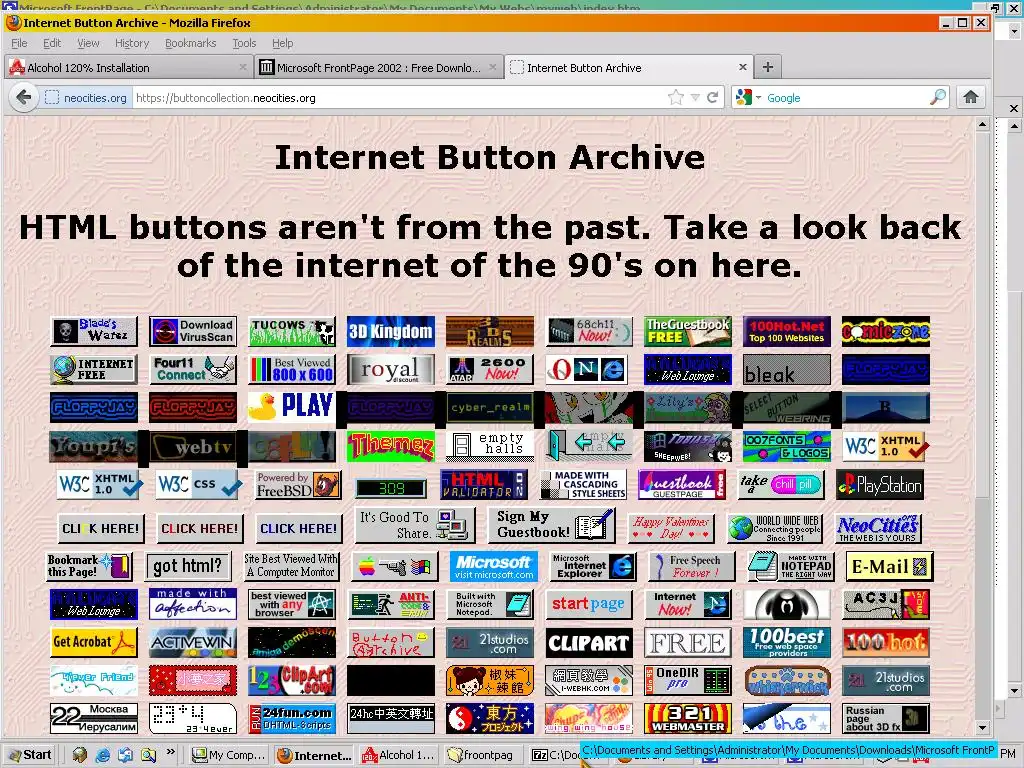Open the Firefox home page button
The height and width of the screenshot is (768, 1024).
click(970, 97)
